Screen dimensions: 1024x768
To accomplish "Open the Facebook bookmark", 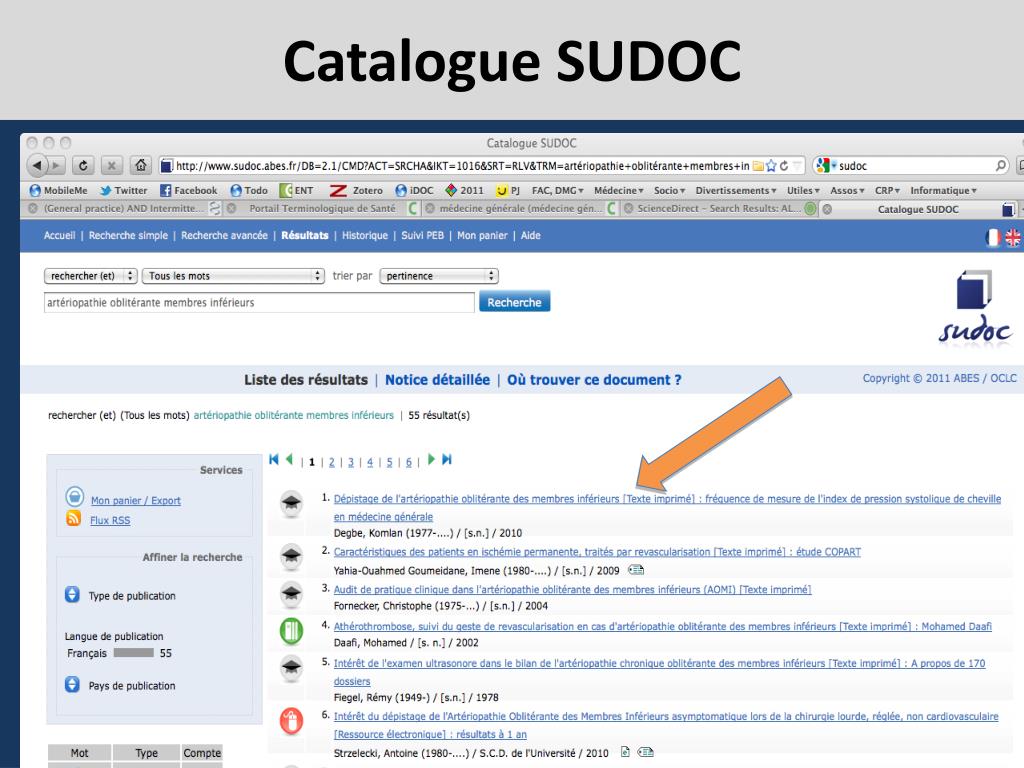I will coord(189,190).
